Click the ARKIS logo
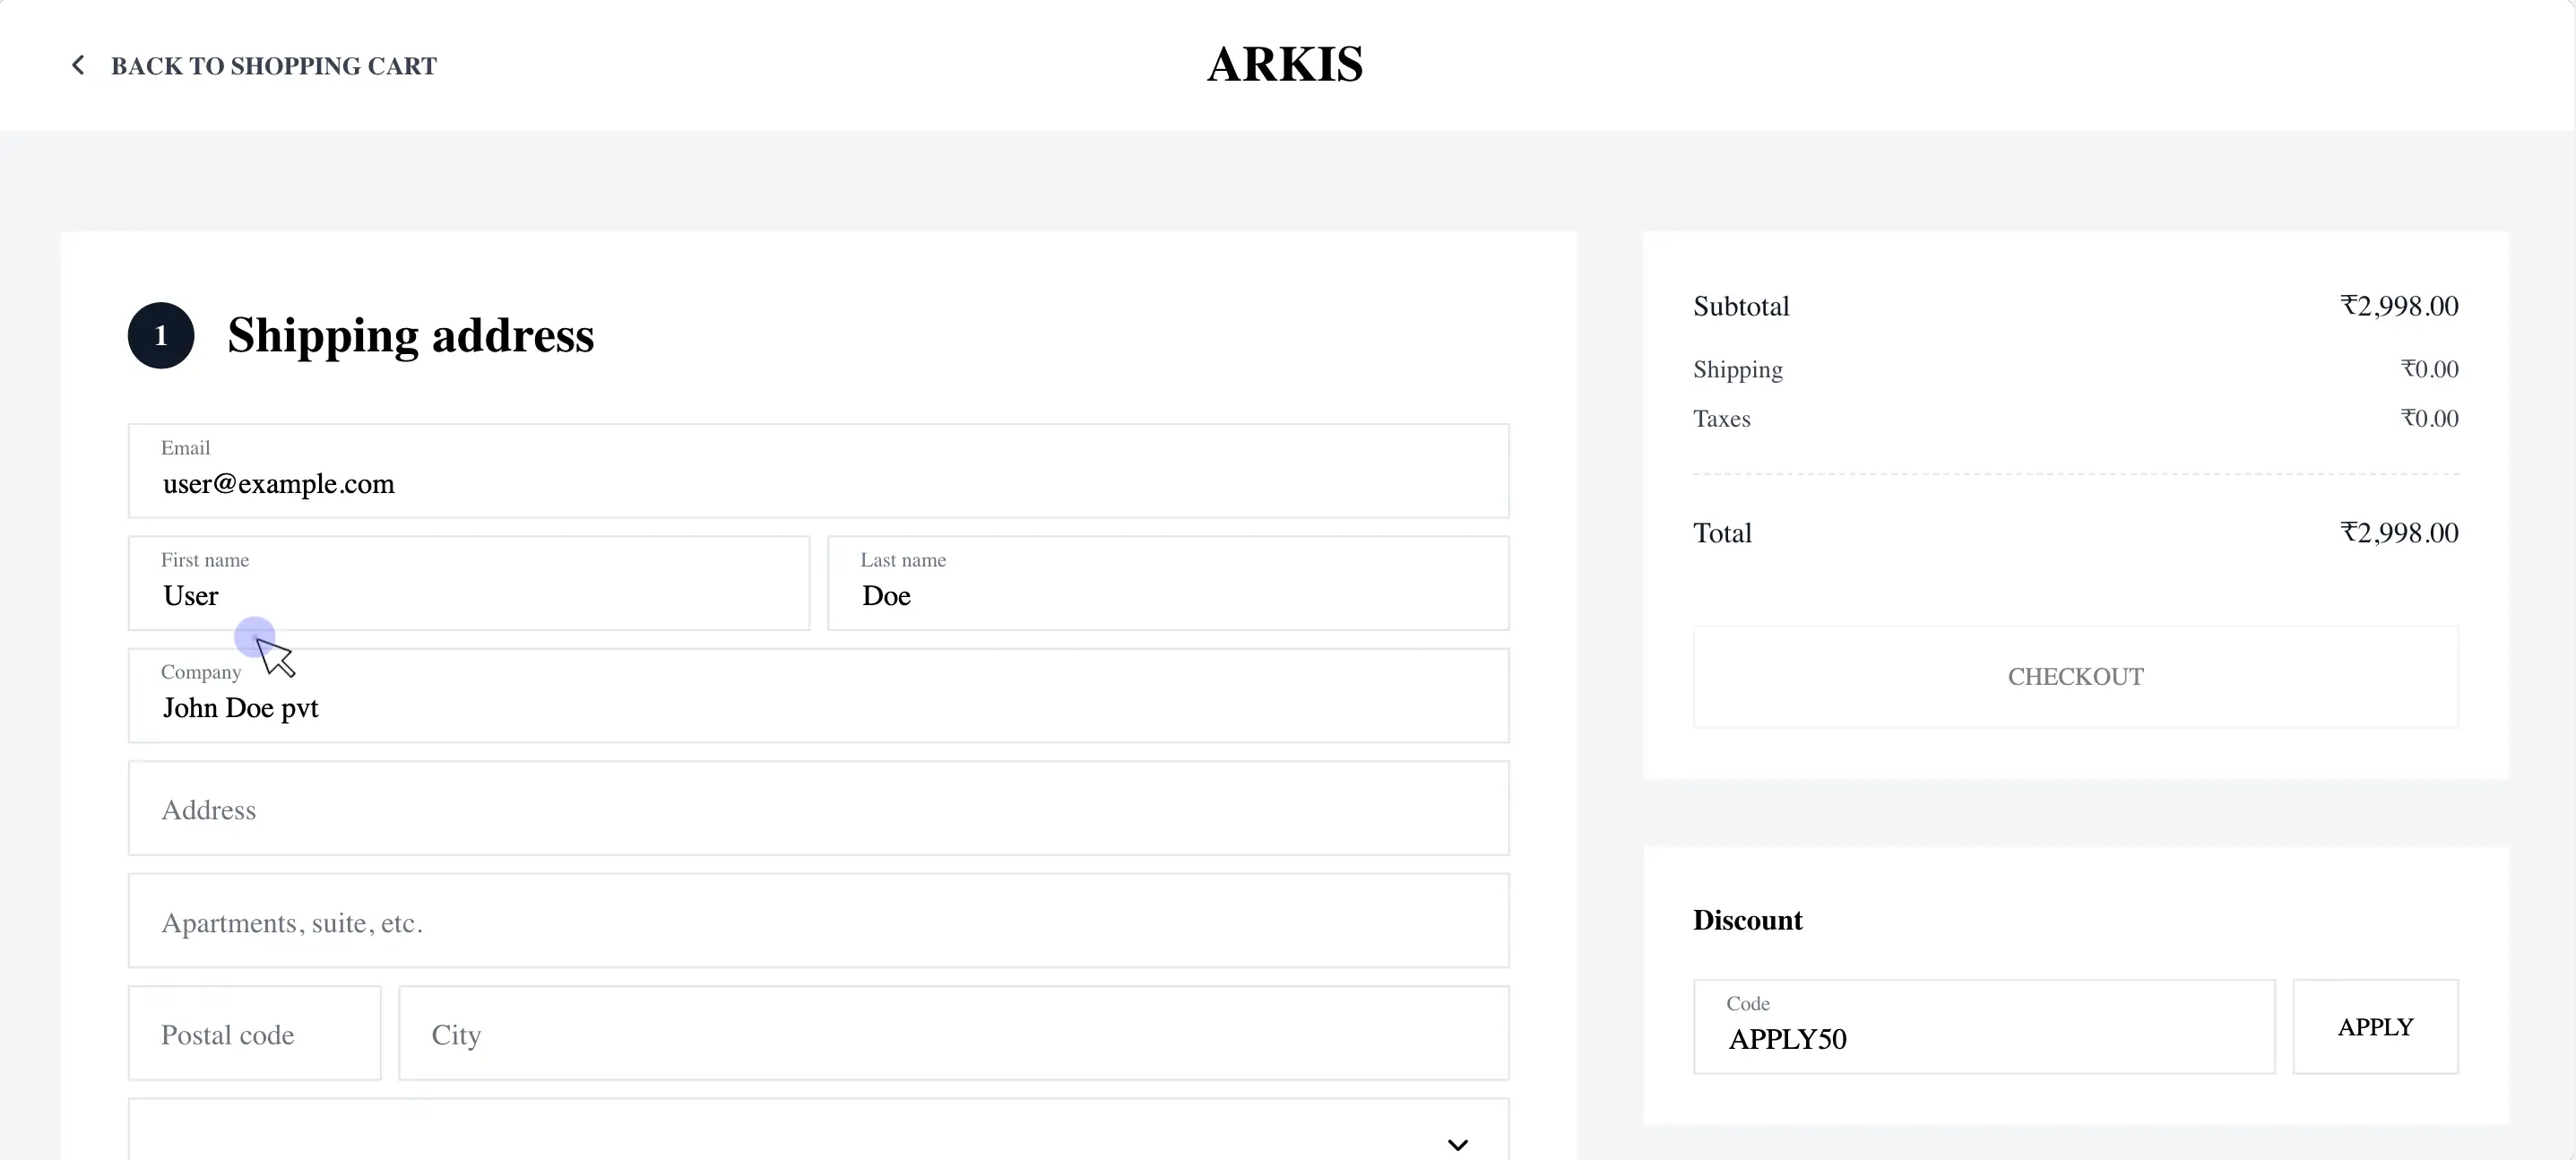The width and height of the screenshot is (2576, 1160). coord(1285,64)
